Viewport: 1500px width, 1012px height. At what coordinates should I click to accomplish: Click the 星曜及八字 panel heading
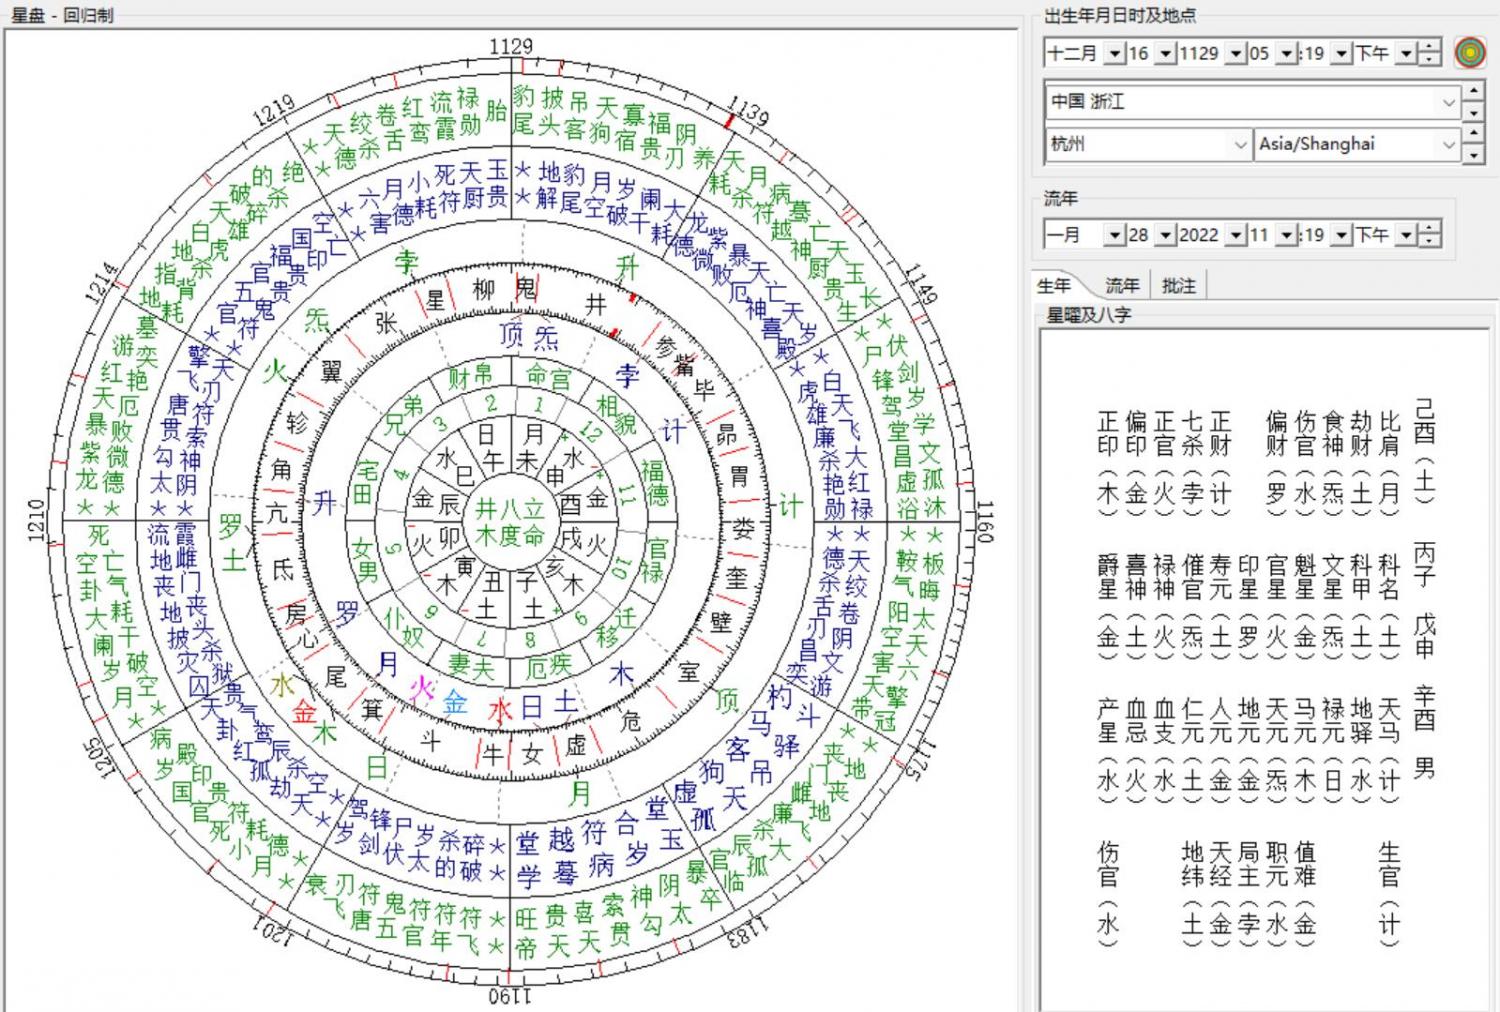(x=1088, y=315)
